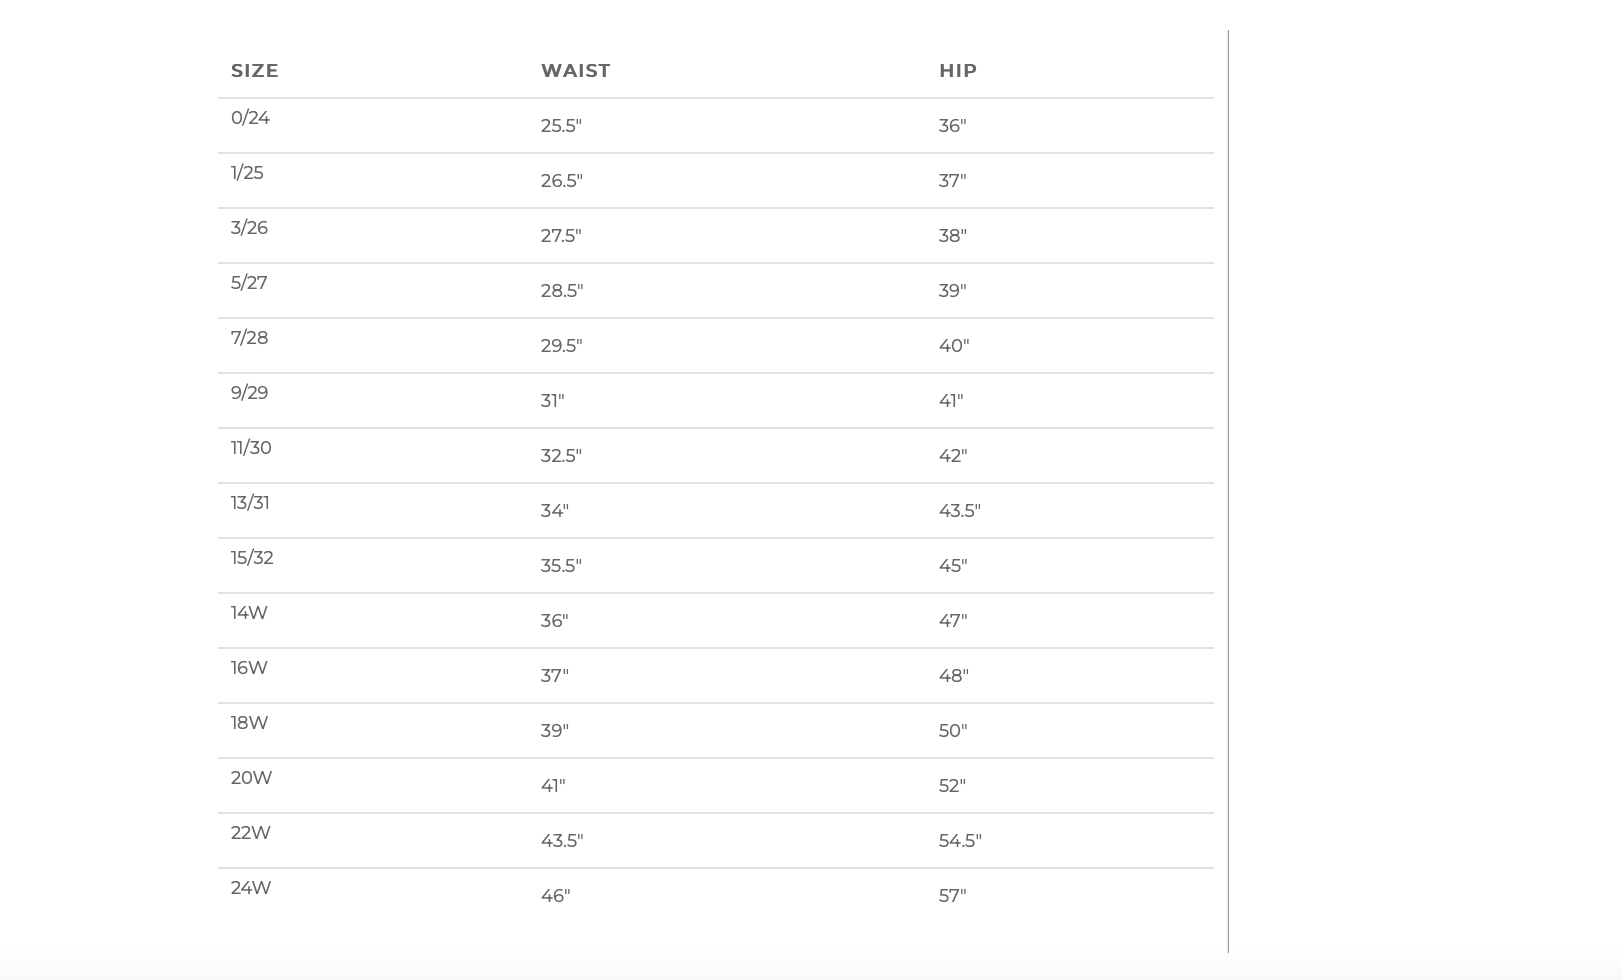Screen dimensions: 1622x980
Task: Select the 32.5" waist measurement
Action: tap(561, 456)
